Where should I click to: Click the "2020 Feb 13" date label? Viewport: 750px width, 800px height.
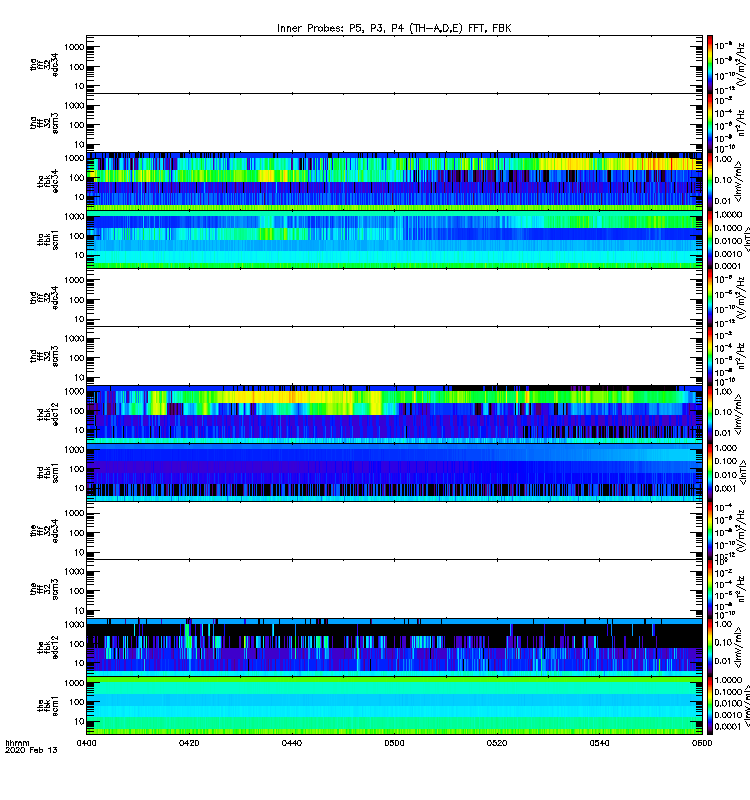pyautogui.click(x=31, y=750)
